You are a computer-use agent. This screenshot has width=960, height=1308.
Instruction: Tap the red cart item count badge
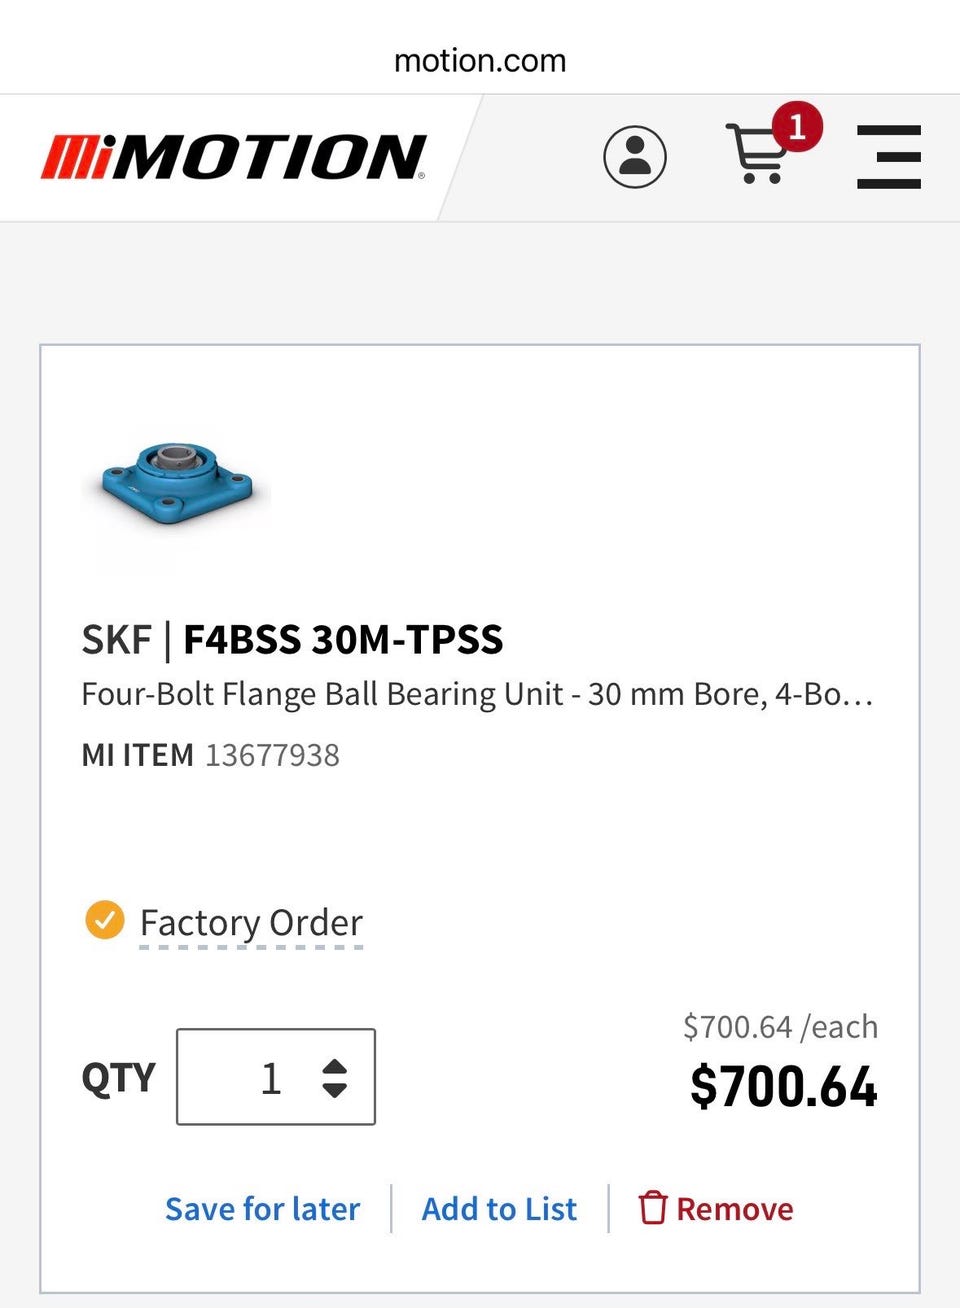point(797,127)
